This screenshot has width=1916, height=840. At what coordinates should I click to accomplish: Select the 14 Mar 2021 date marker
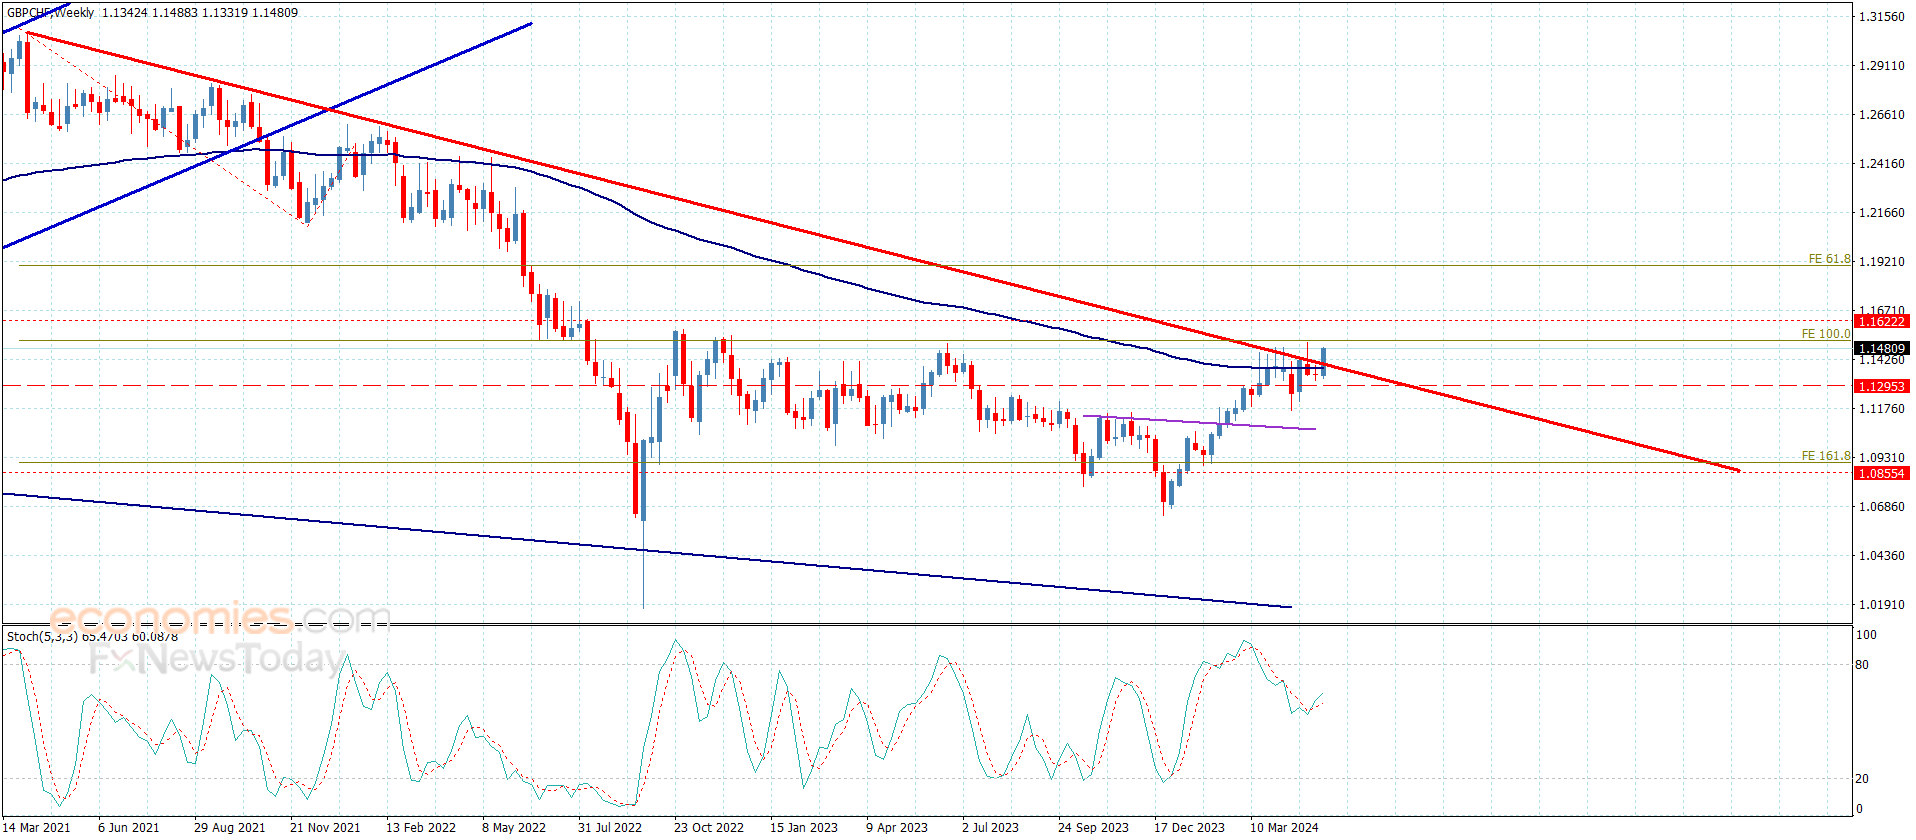[36, 827]
